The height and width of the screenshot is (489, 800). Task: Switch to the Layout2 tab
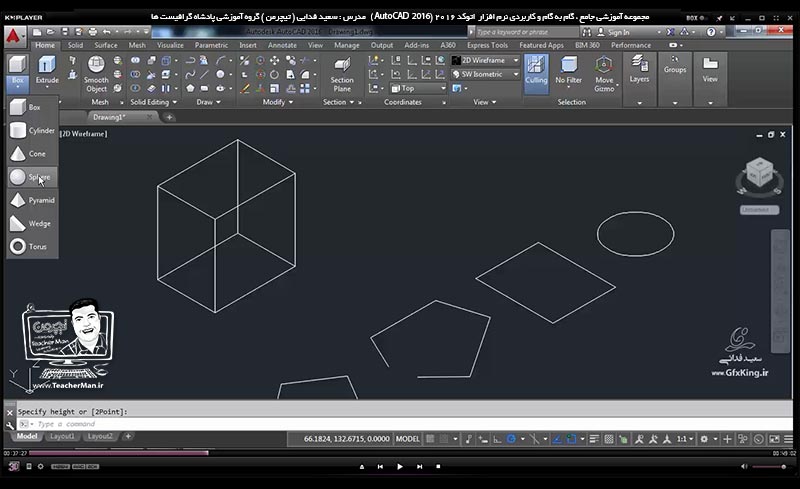(99, 436)
